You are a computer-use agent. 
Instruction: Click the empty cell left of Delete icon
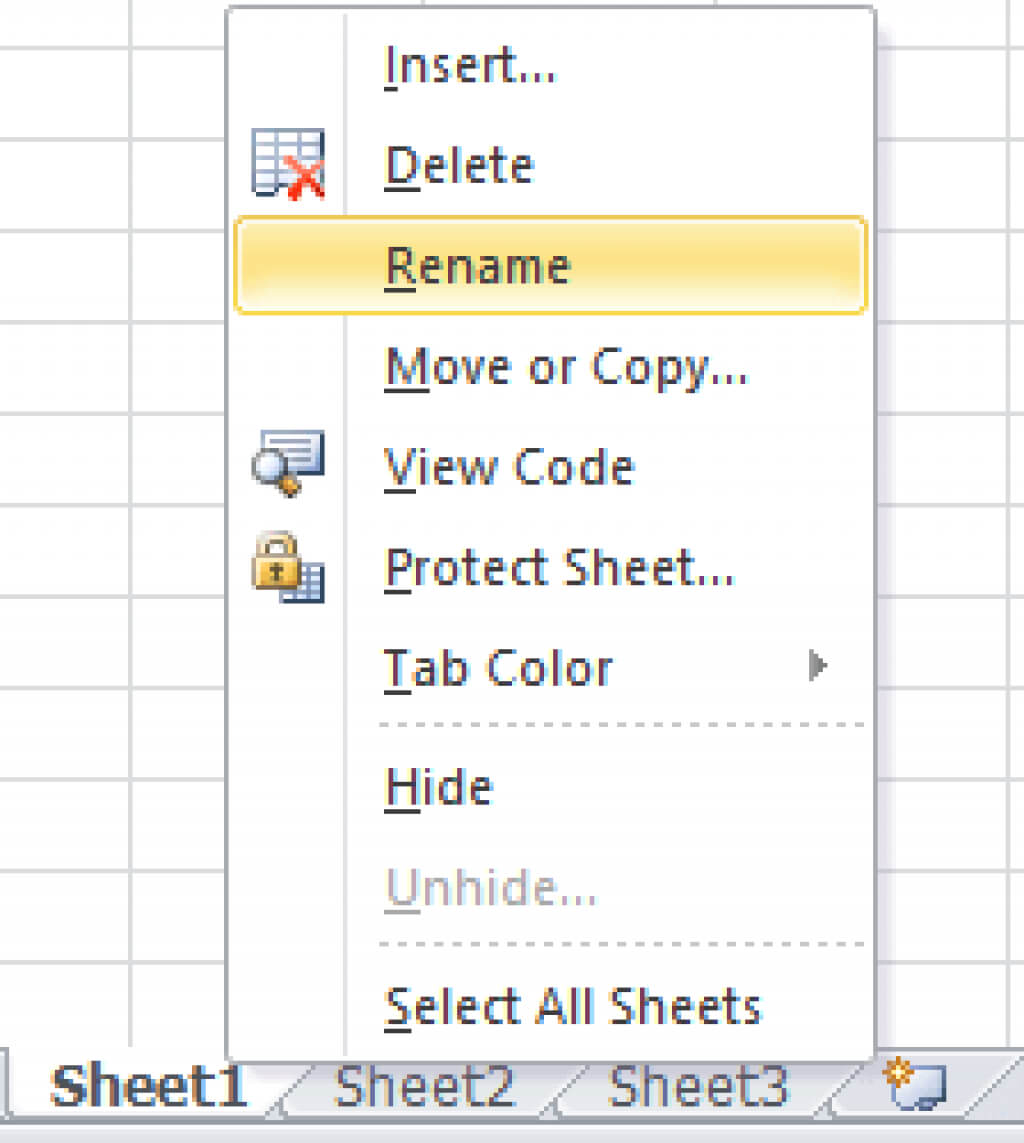click(178, 185)
